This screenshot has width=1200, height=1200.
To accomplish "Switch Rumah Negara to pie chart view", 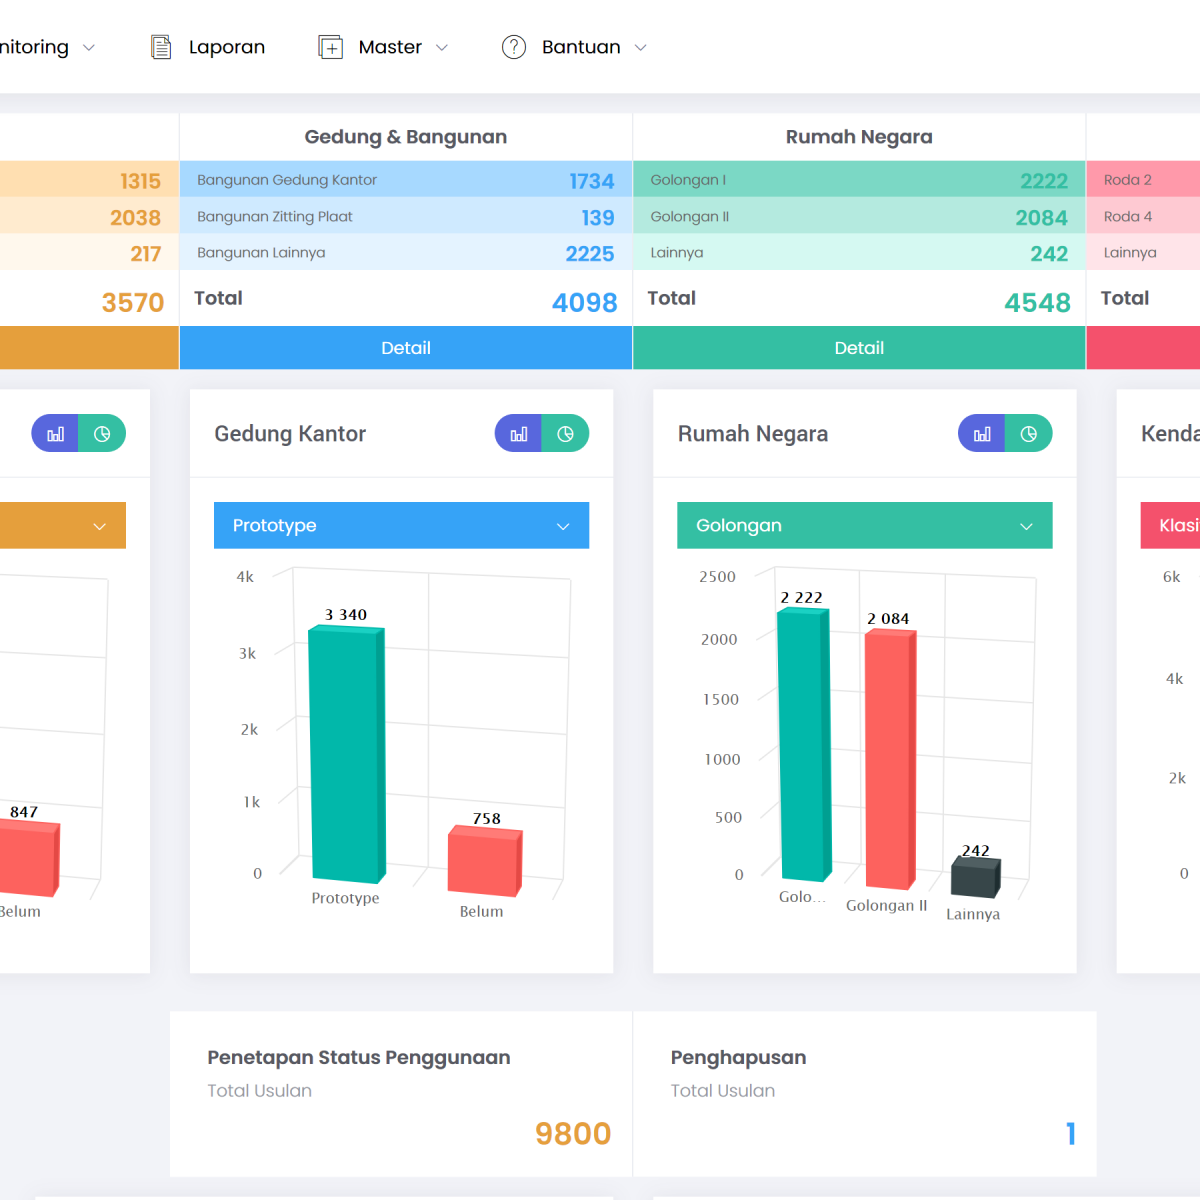I will [1028, 434].
